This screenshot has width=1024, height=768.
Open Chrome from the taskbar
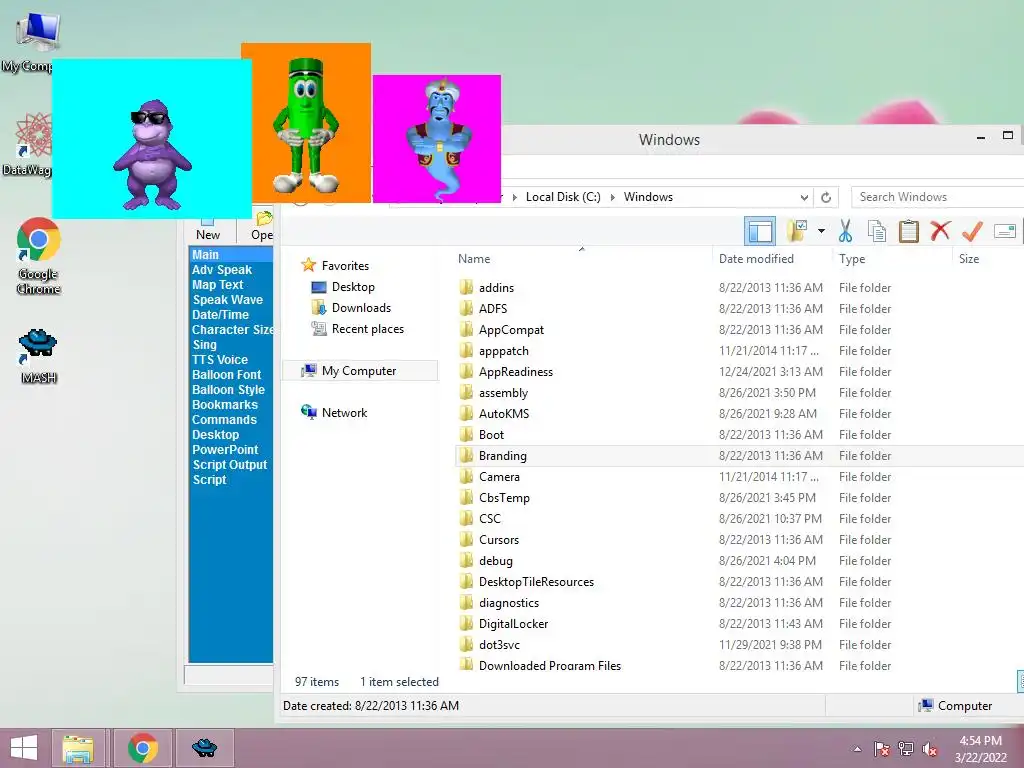(143, 748)
